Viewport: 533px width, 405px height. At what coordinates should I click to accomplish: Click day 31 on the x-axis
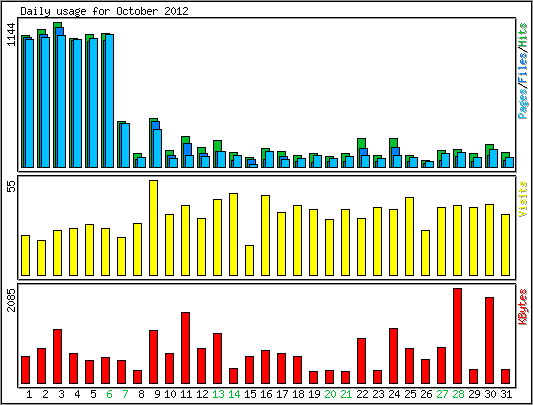(x=506, y=394)
